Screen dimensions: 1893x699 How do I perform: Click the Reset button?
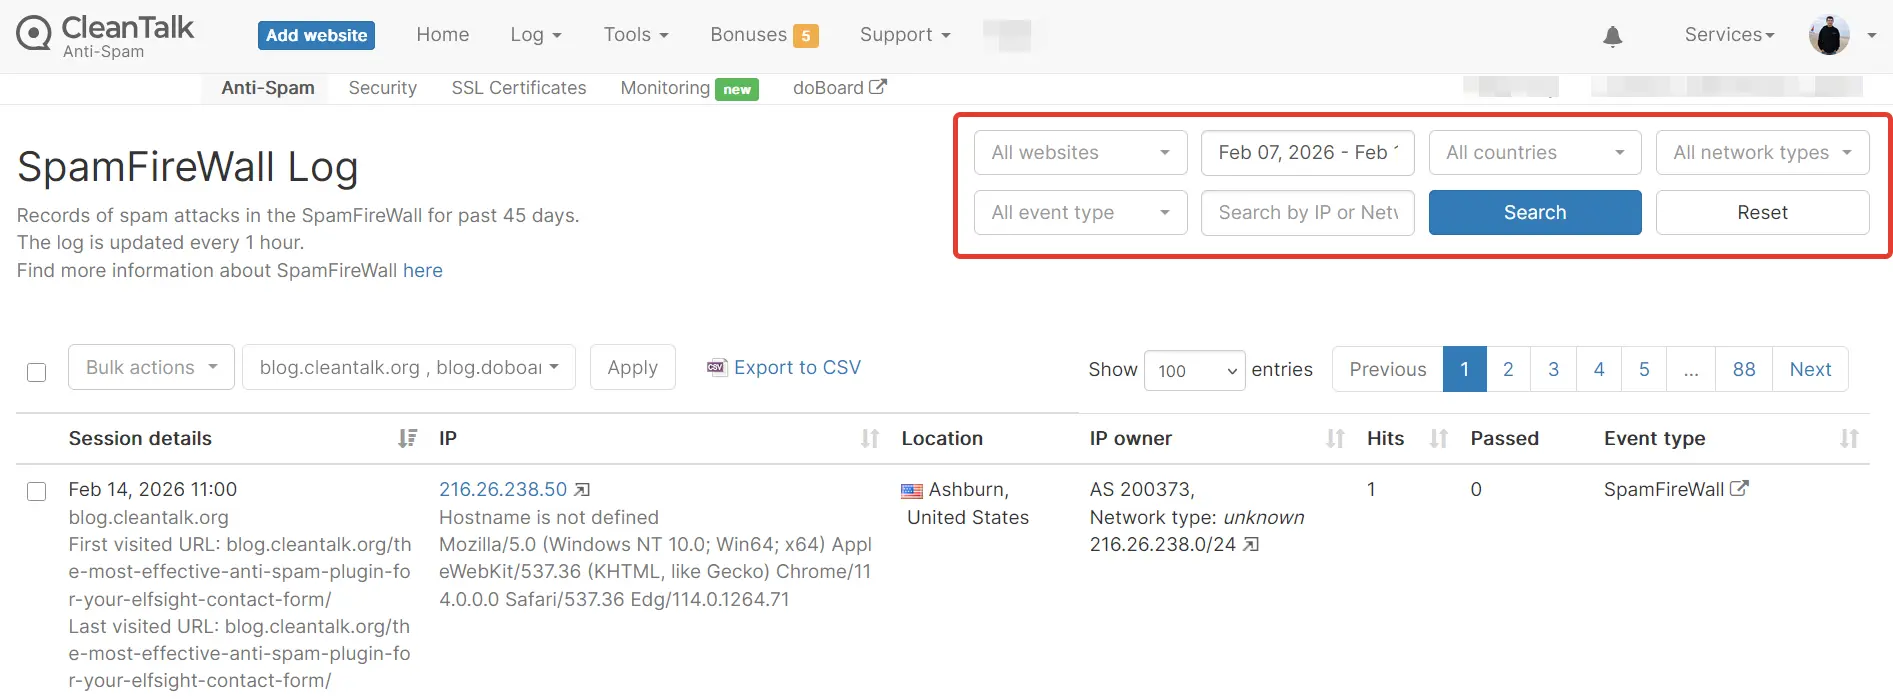pyautogui.click(x=1762, y=212)
